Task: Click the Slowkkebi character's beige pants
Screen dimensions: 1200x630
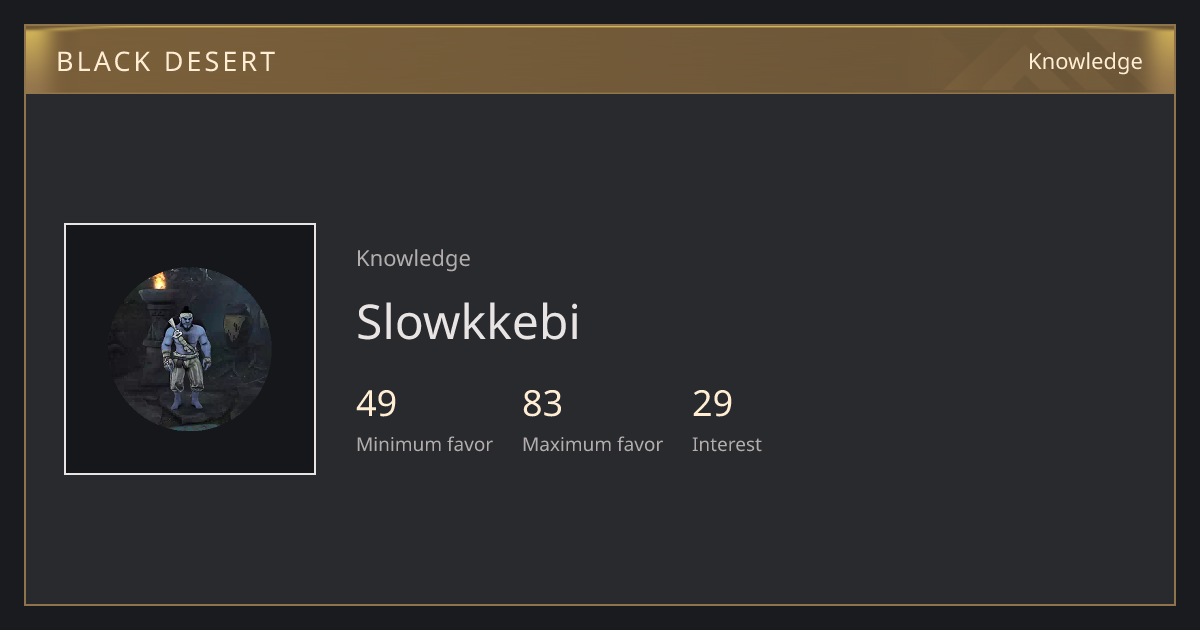Action: (x=187, y=375)
